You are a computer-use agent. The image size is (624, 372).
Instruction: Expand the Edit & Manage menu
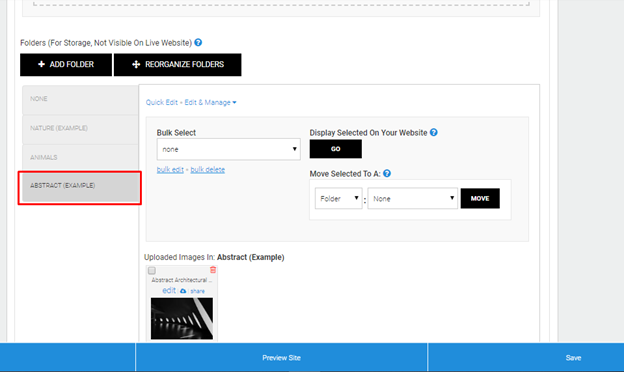coord(210,102)
